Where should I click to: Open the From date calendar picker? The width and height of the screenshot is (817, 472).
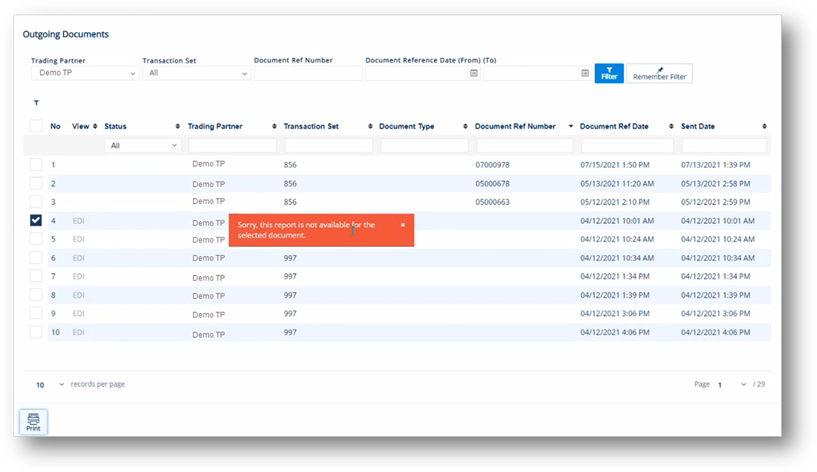(x=474, y=73)
